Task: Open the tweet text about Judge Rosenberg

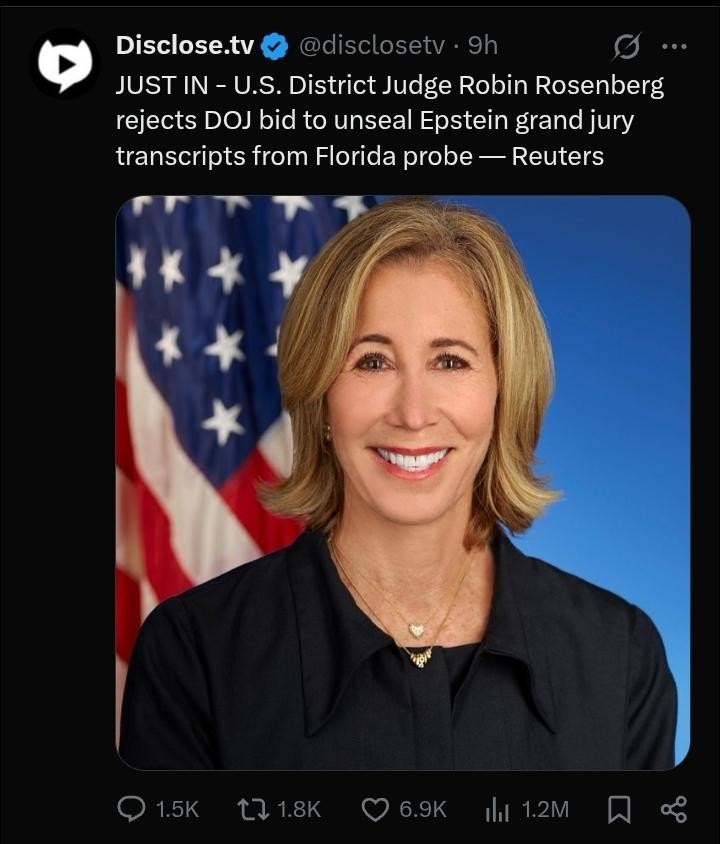Action: pyautogui.click(x=390, y=121)
